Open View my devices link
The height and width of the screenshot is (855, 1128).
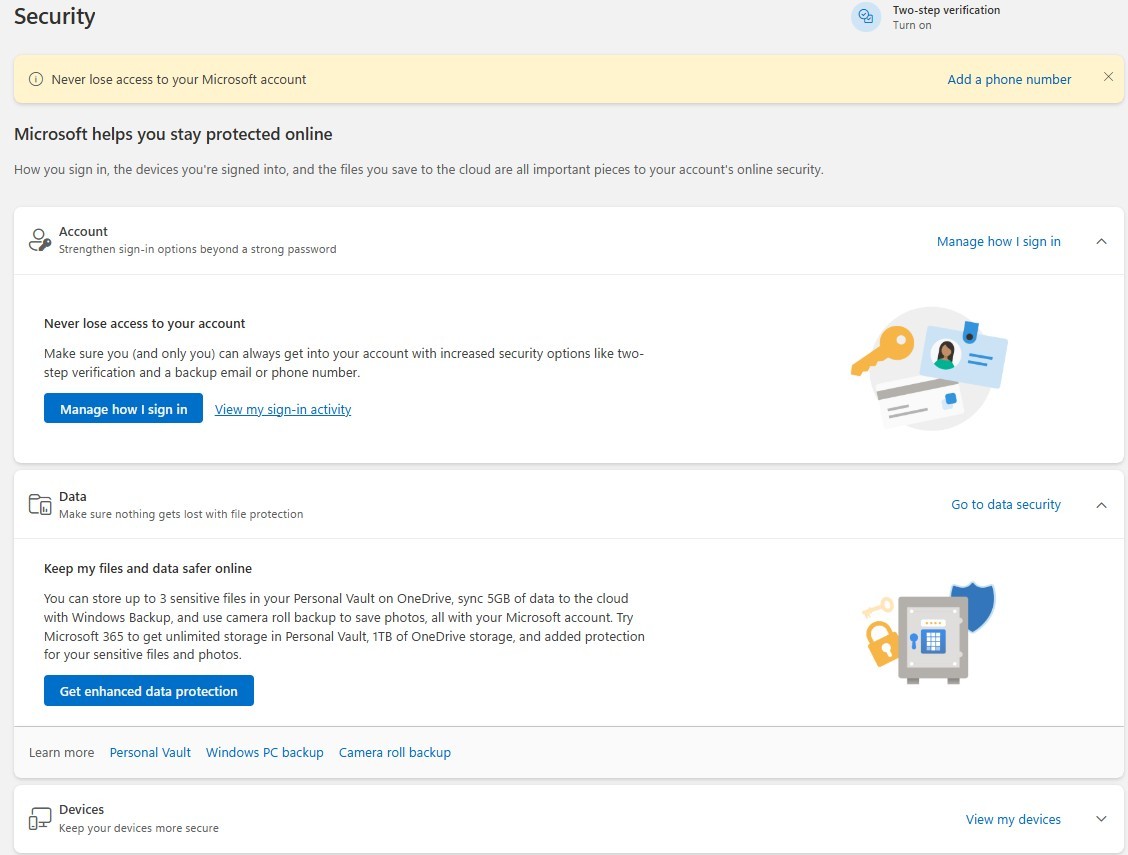tap(1013, 819)
